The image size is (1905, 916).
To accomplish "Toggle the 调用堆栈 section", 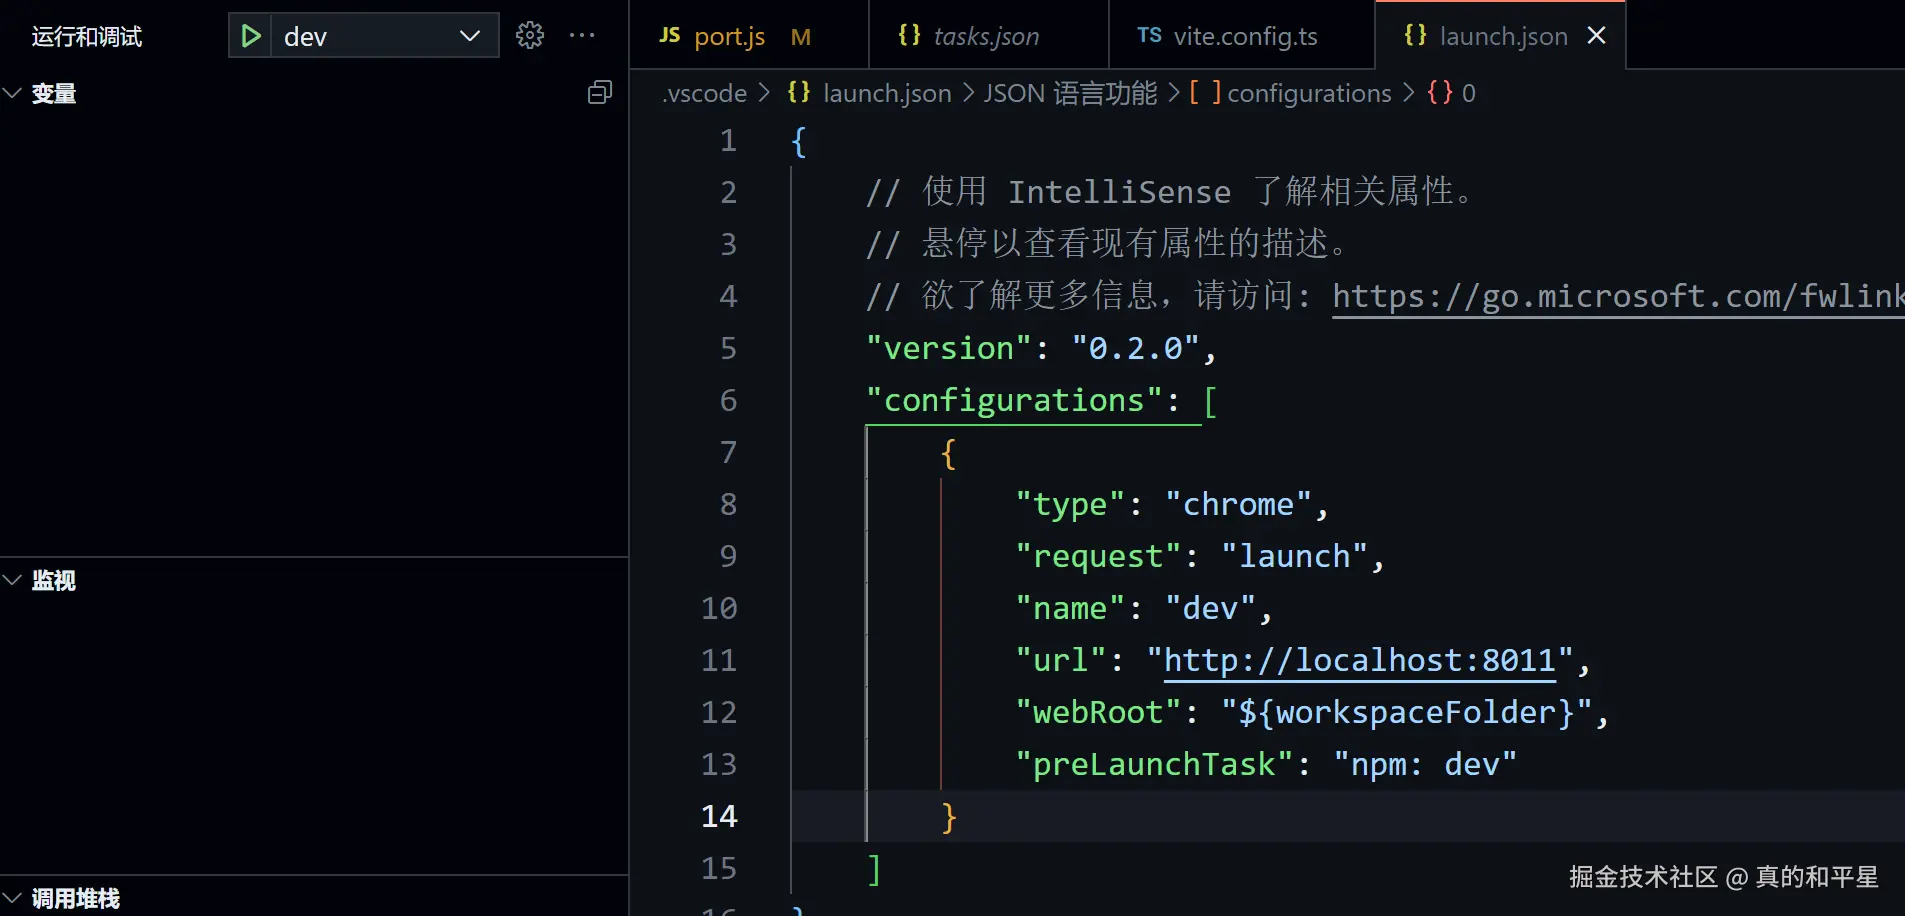I will pos(13,898).
